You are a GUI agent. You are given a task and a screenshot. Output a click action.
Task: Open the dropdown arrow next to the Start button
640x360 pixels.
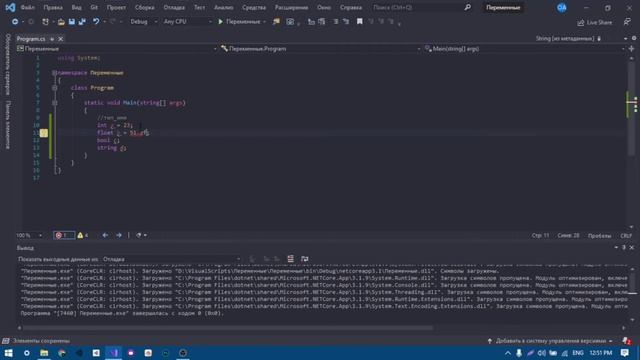click(x=264, y=22)
